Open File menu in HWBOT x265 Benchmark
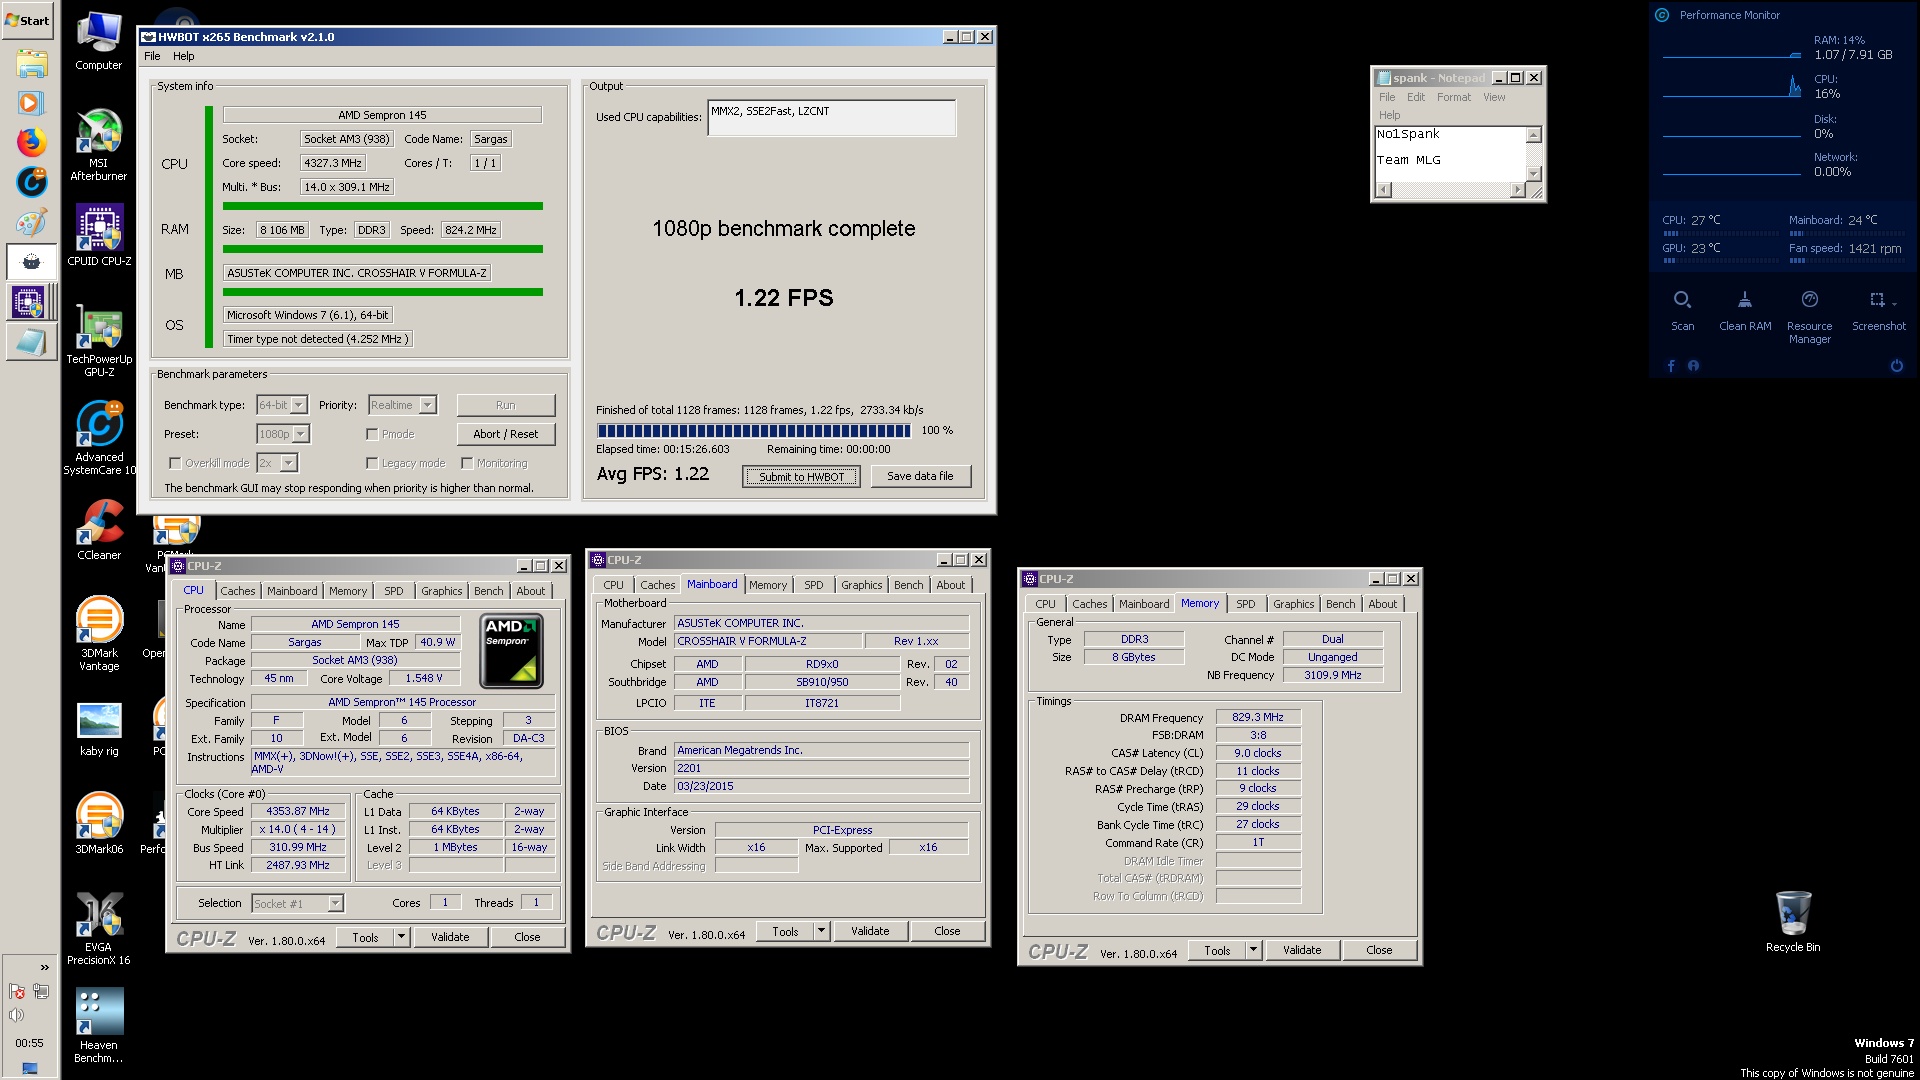The width and height of the screenshot is (1920, 1080). click(152, 56)
